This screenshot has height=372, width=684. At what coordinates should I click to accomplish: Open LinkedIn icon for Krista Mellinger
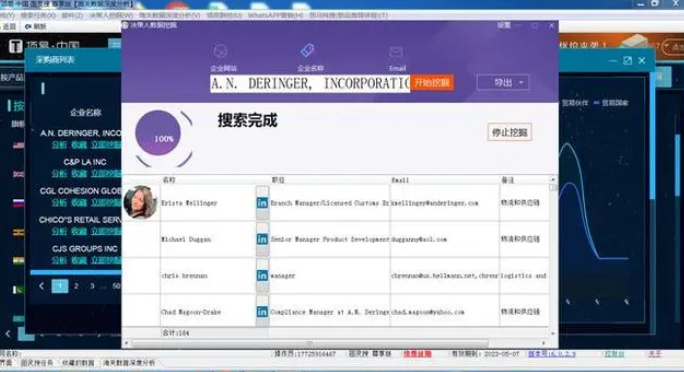click(262, 203)
